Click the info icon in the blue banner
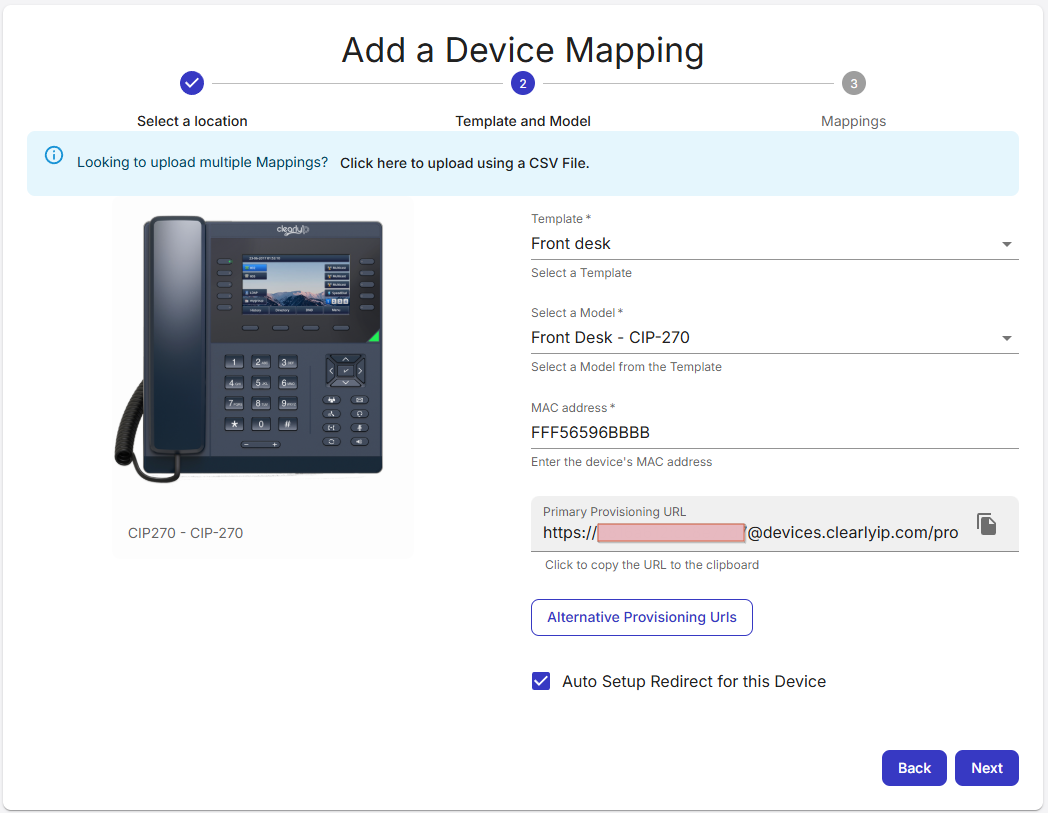Viewport: 1048px width, 813px height. coord(54,155)
